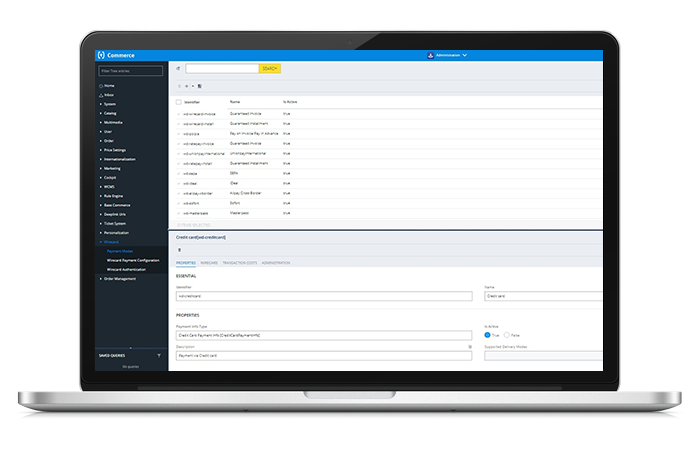Click the yellow Search button

pos(270,69)
